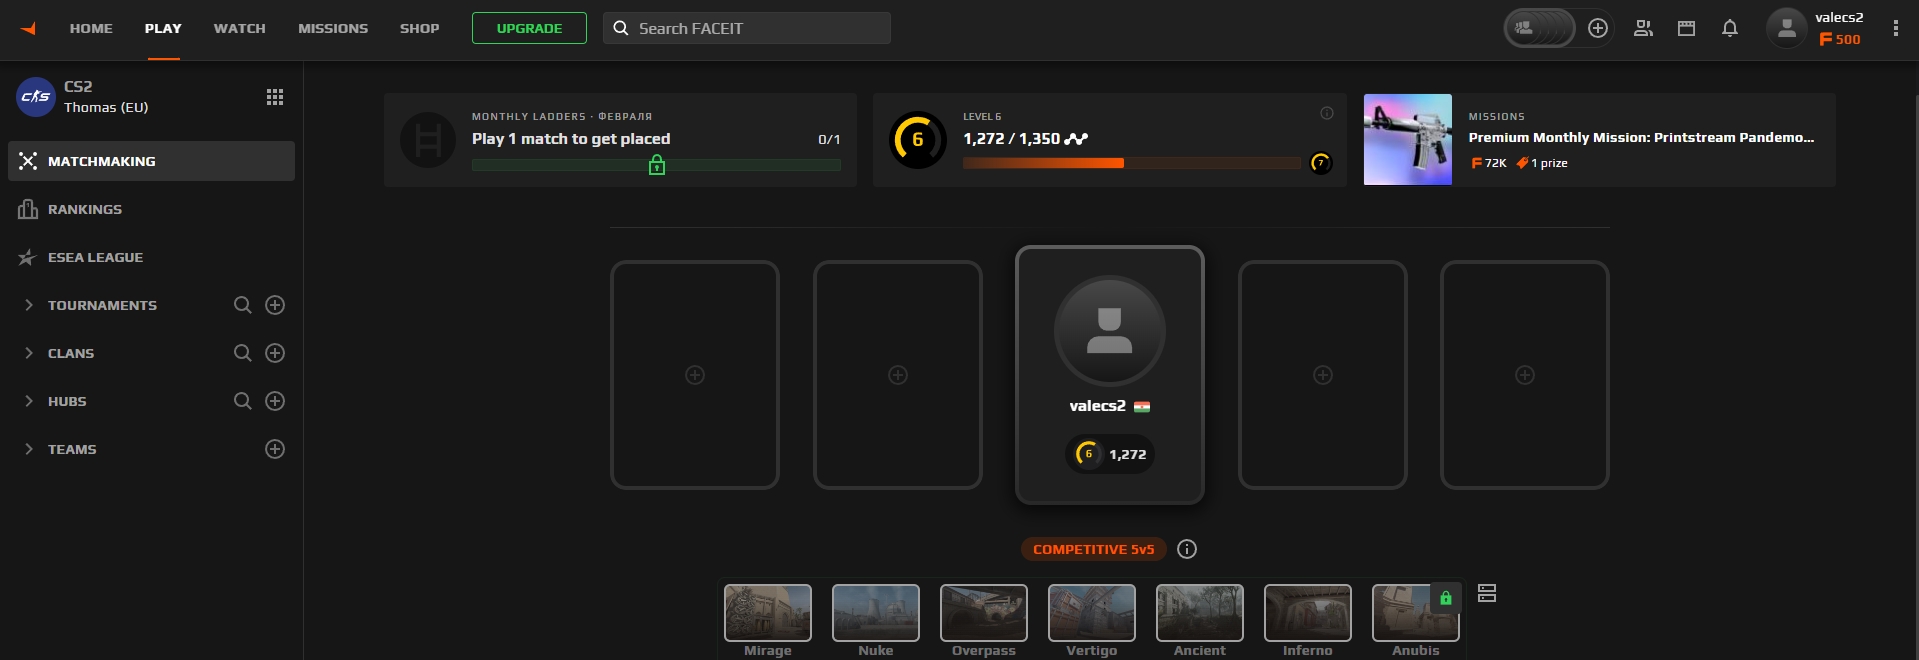The width and height of the screenshot is (1919, 660).
Task: Search tournaments with the magnifier icon
Action: (x=243, y=305)
